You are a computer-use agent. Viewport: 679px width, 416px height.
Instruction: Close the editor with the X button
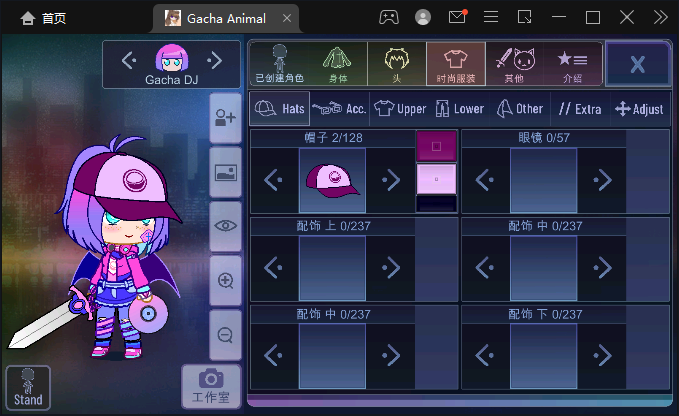(x=637, y=64)
